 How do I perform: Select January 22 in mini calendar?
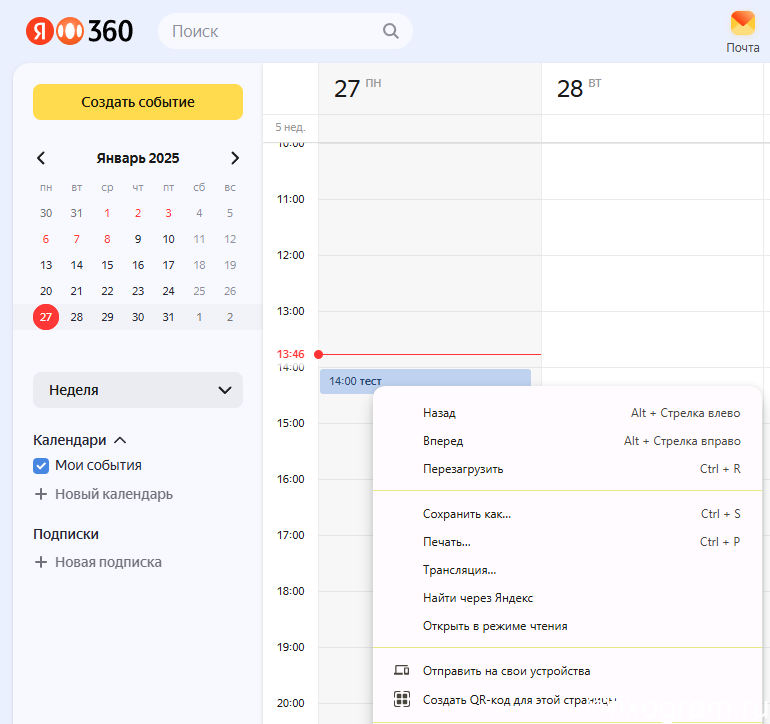107,291
